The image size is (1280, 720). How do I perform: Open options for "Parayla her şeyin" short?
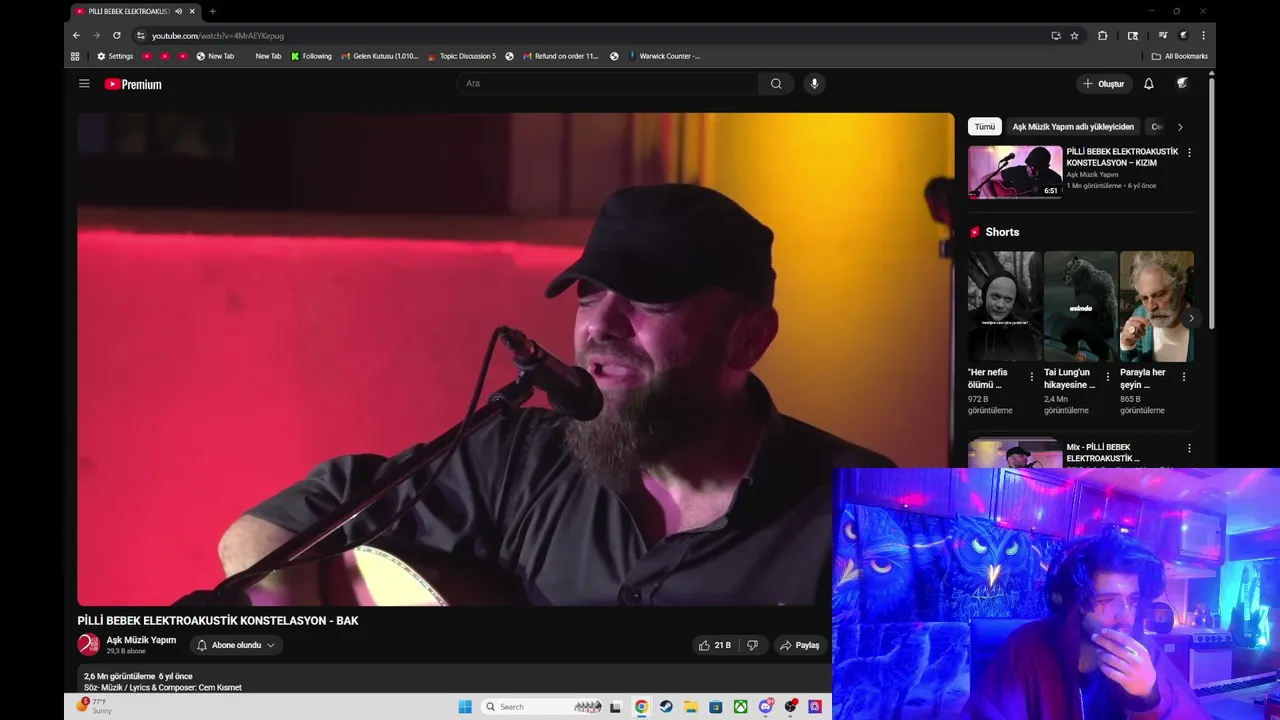(1184, 377)
